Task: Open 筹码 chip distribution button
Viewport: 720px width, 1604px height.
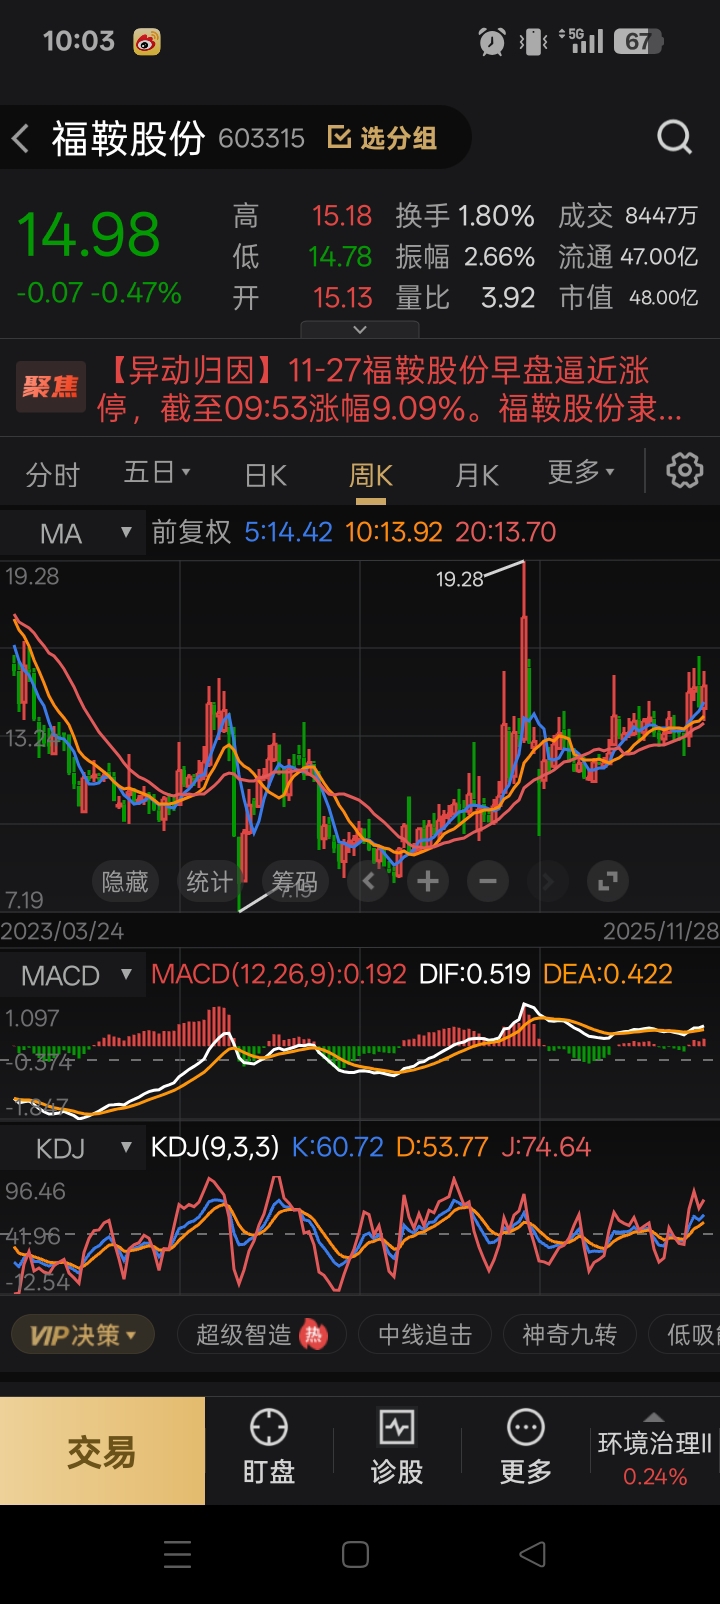Action: (x=294, y=881)
